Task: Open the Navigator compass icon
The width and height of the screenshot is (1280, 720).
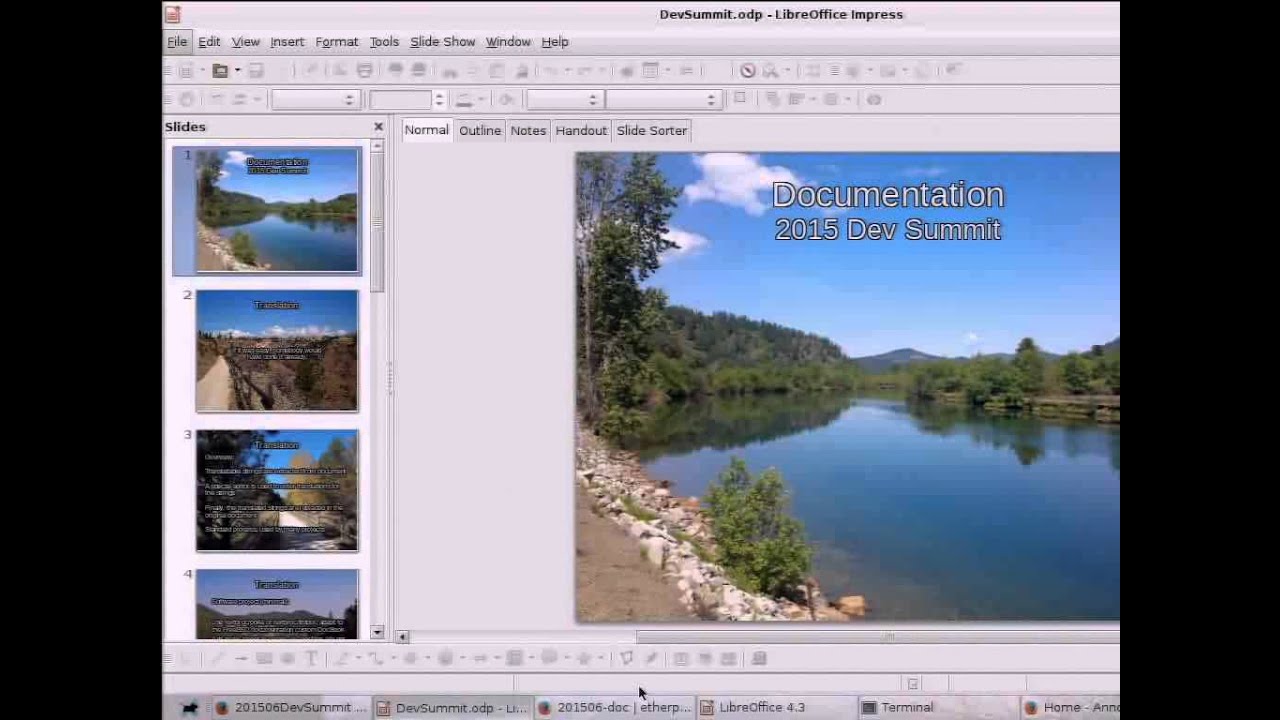Action: pos(747,70)
